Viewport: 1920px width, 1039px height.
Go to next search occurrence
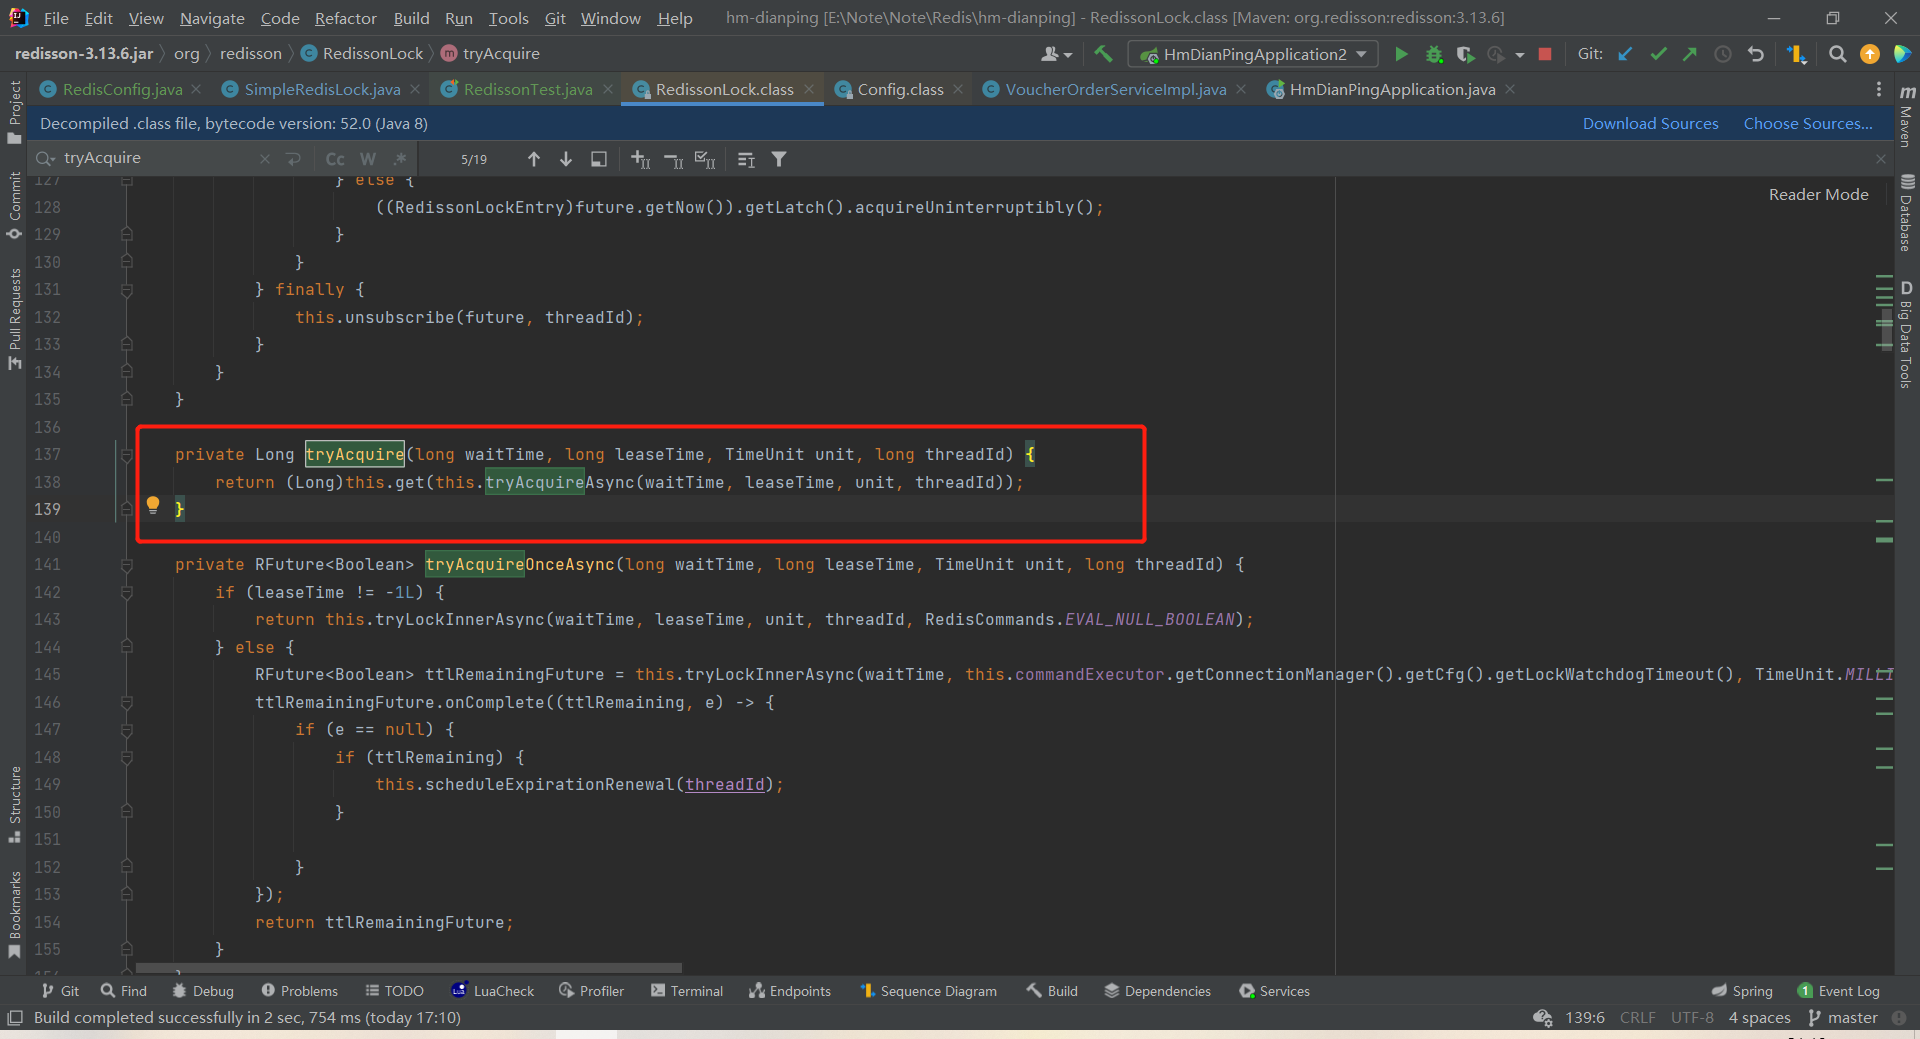click(x=566, y=159)
